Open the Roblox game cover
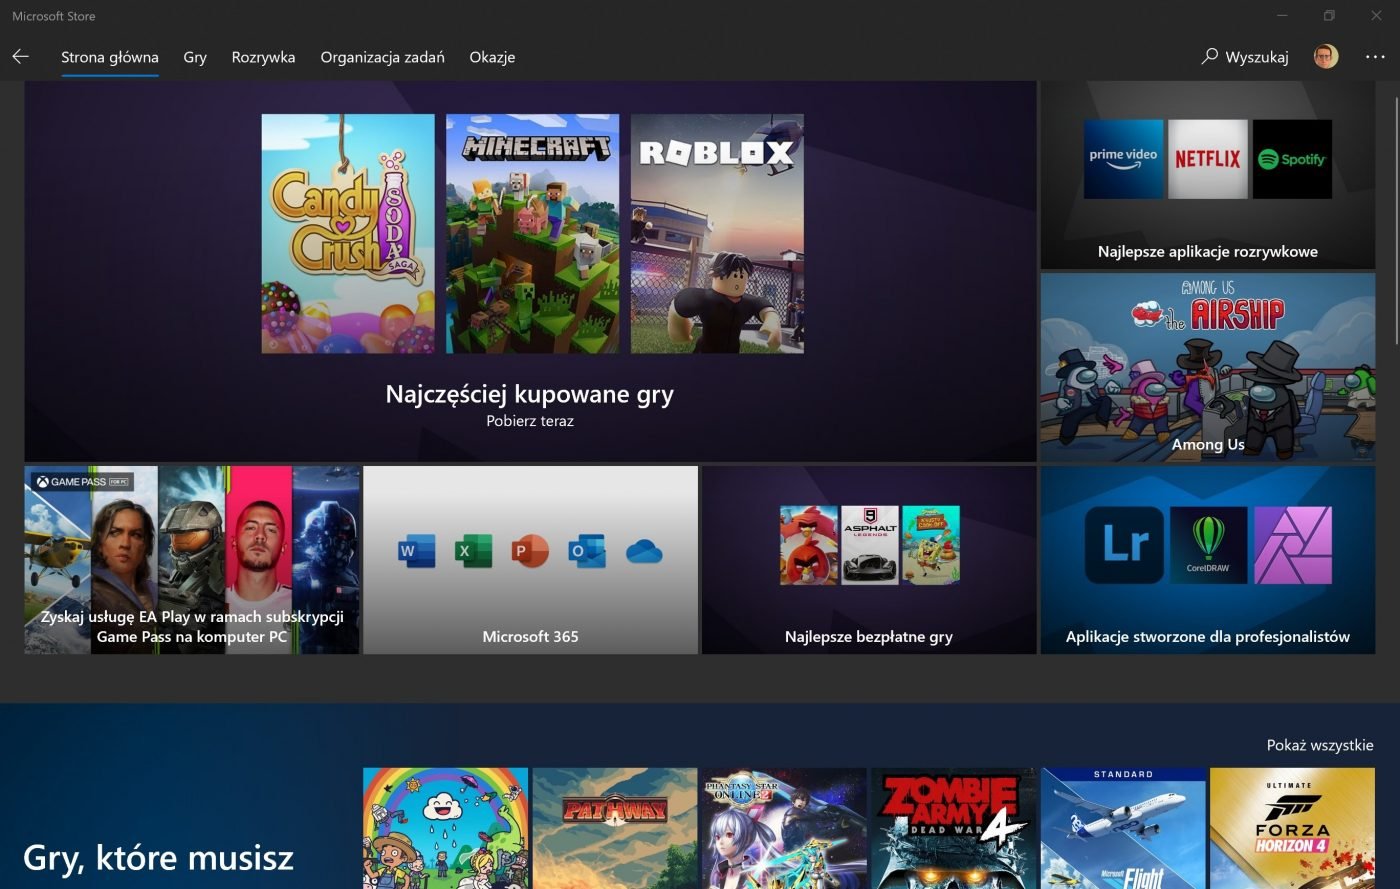 click(x=717, y=233)
